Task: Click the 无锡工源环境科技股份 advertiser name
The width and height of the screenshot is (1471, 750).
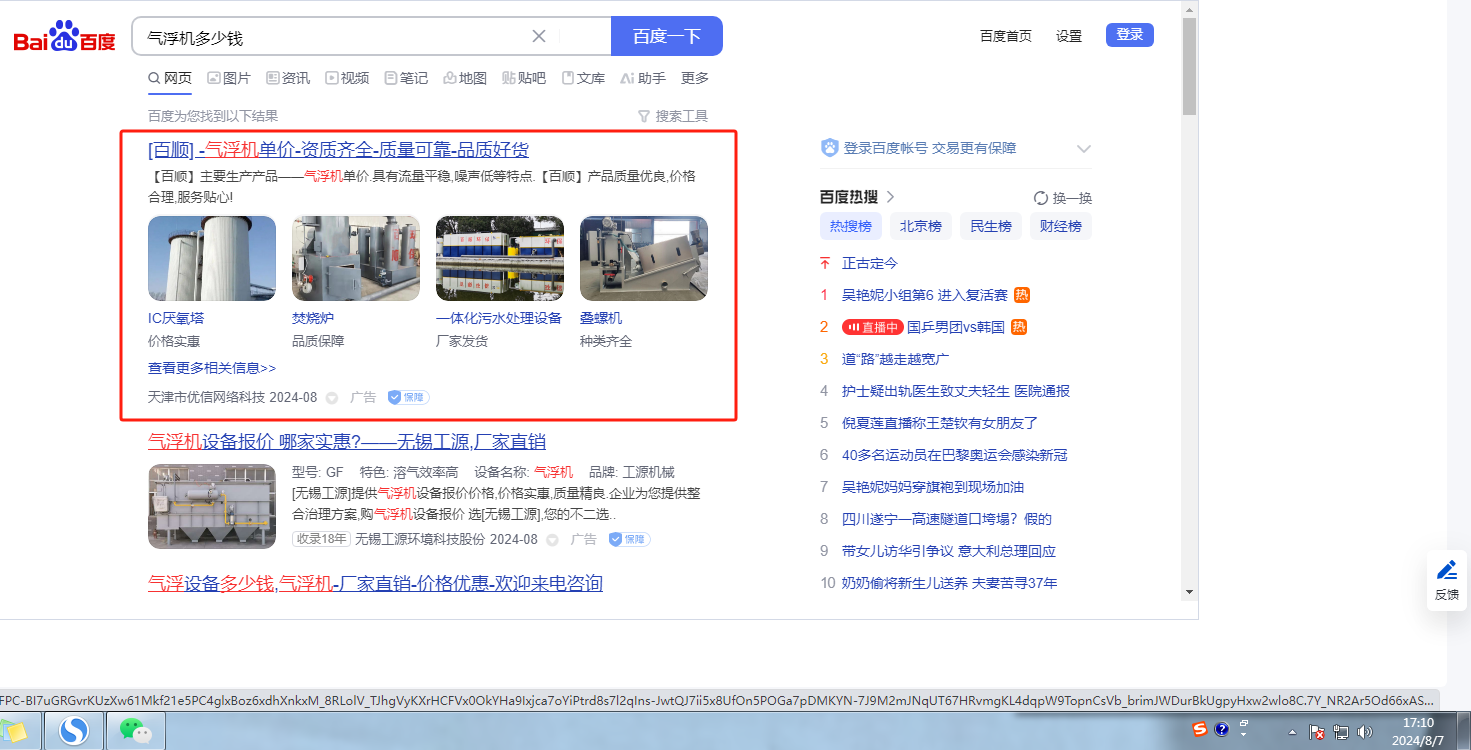Action: click(x=420, y=539)
